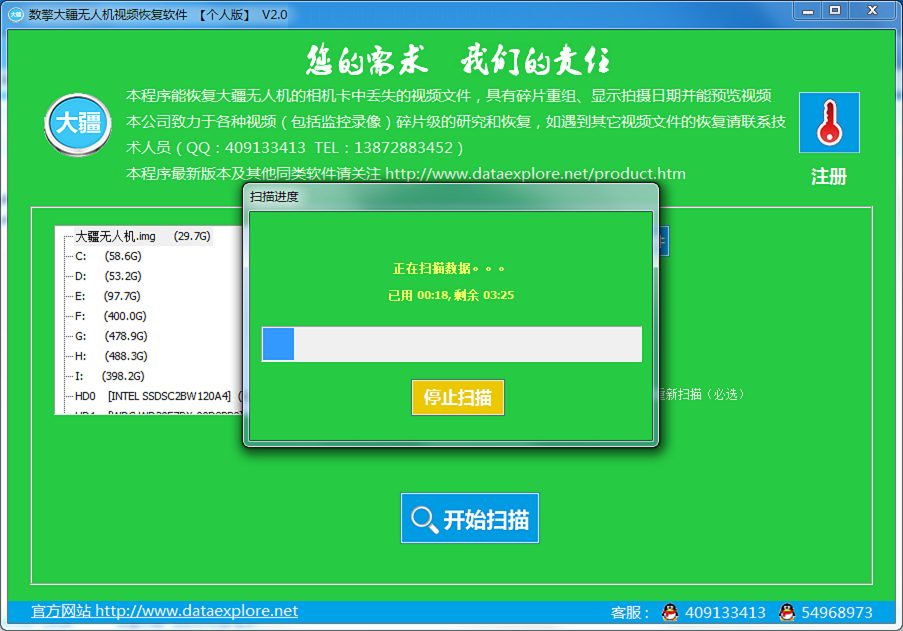Viewport: 903px width, 631px height.
Task: Minimize the recovery software window
Action: pos(808,11)
